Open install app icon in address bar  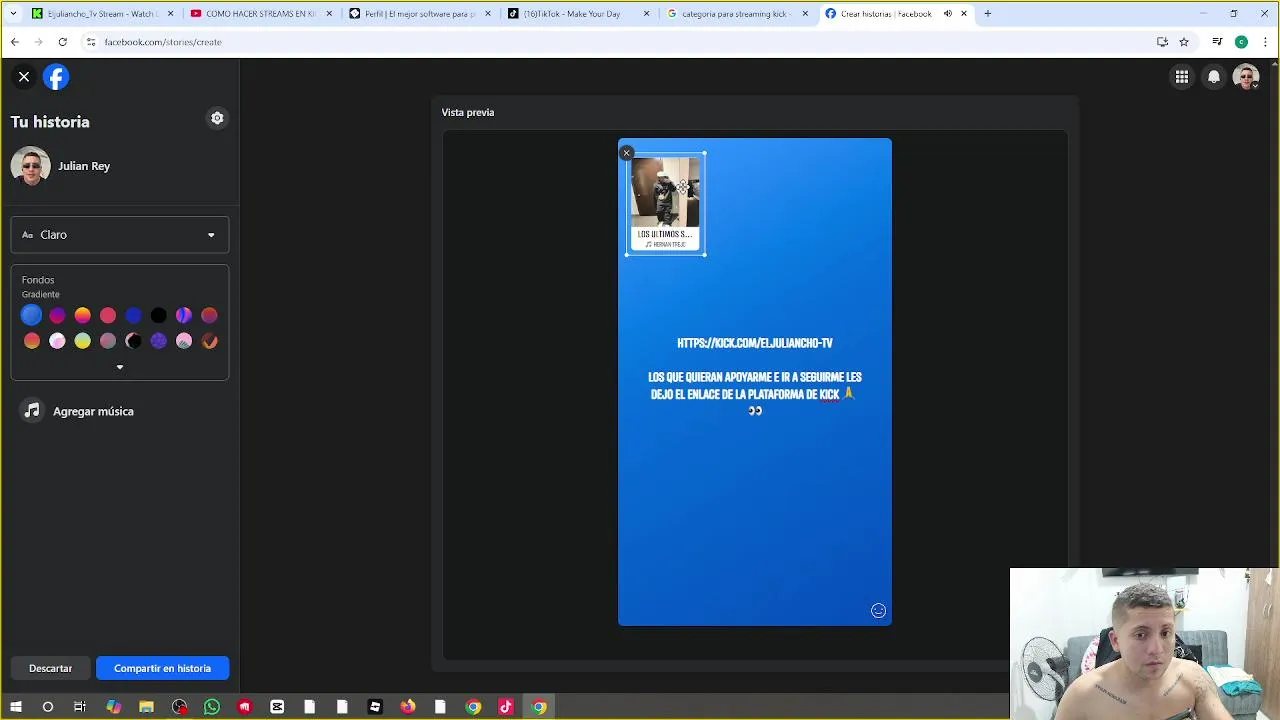pyautogui.click(x=1162, y=42)
